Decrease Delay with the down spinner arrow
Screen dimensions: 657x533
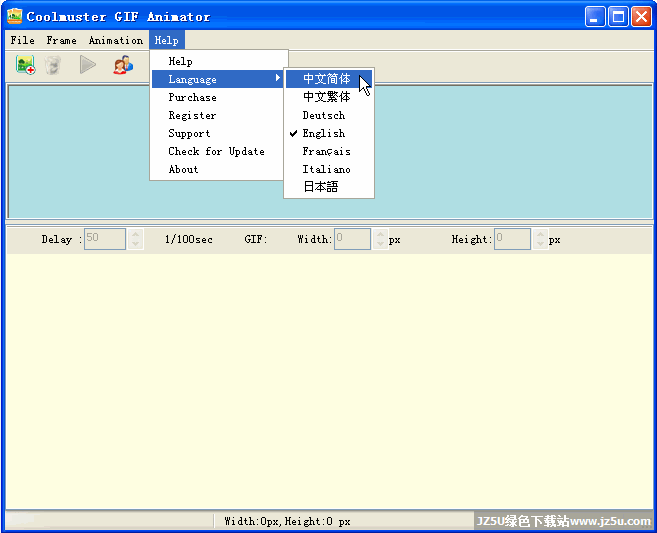(135, 244)
